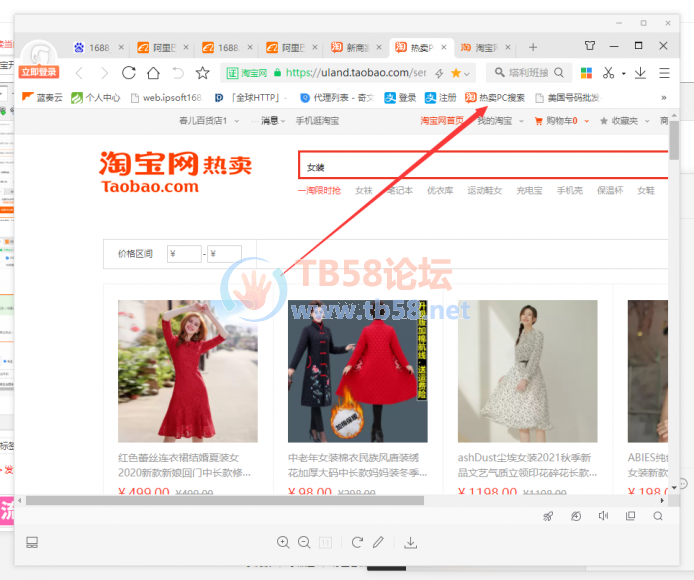Viewport: 694px width, 580px height.
Task: Open the downloads arrow icon in toolbar
Action: [x=640, y=73]
